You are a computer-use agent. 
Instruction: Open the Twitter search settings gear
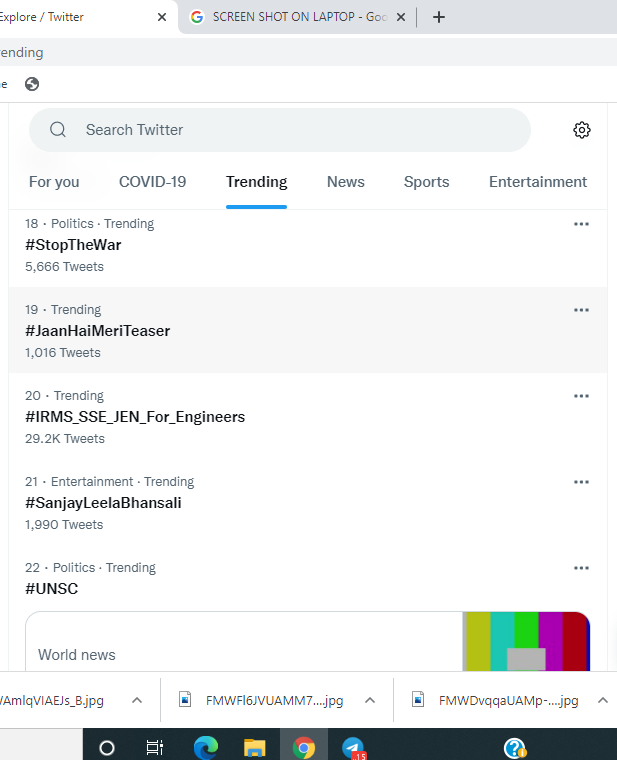582,130
